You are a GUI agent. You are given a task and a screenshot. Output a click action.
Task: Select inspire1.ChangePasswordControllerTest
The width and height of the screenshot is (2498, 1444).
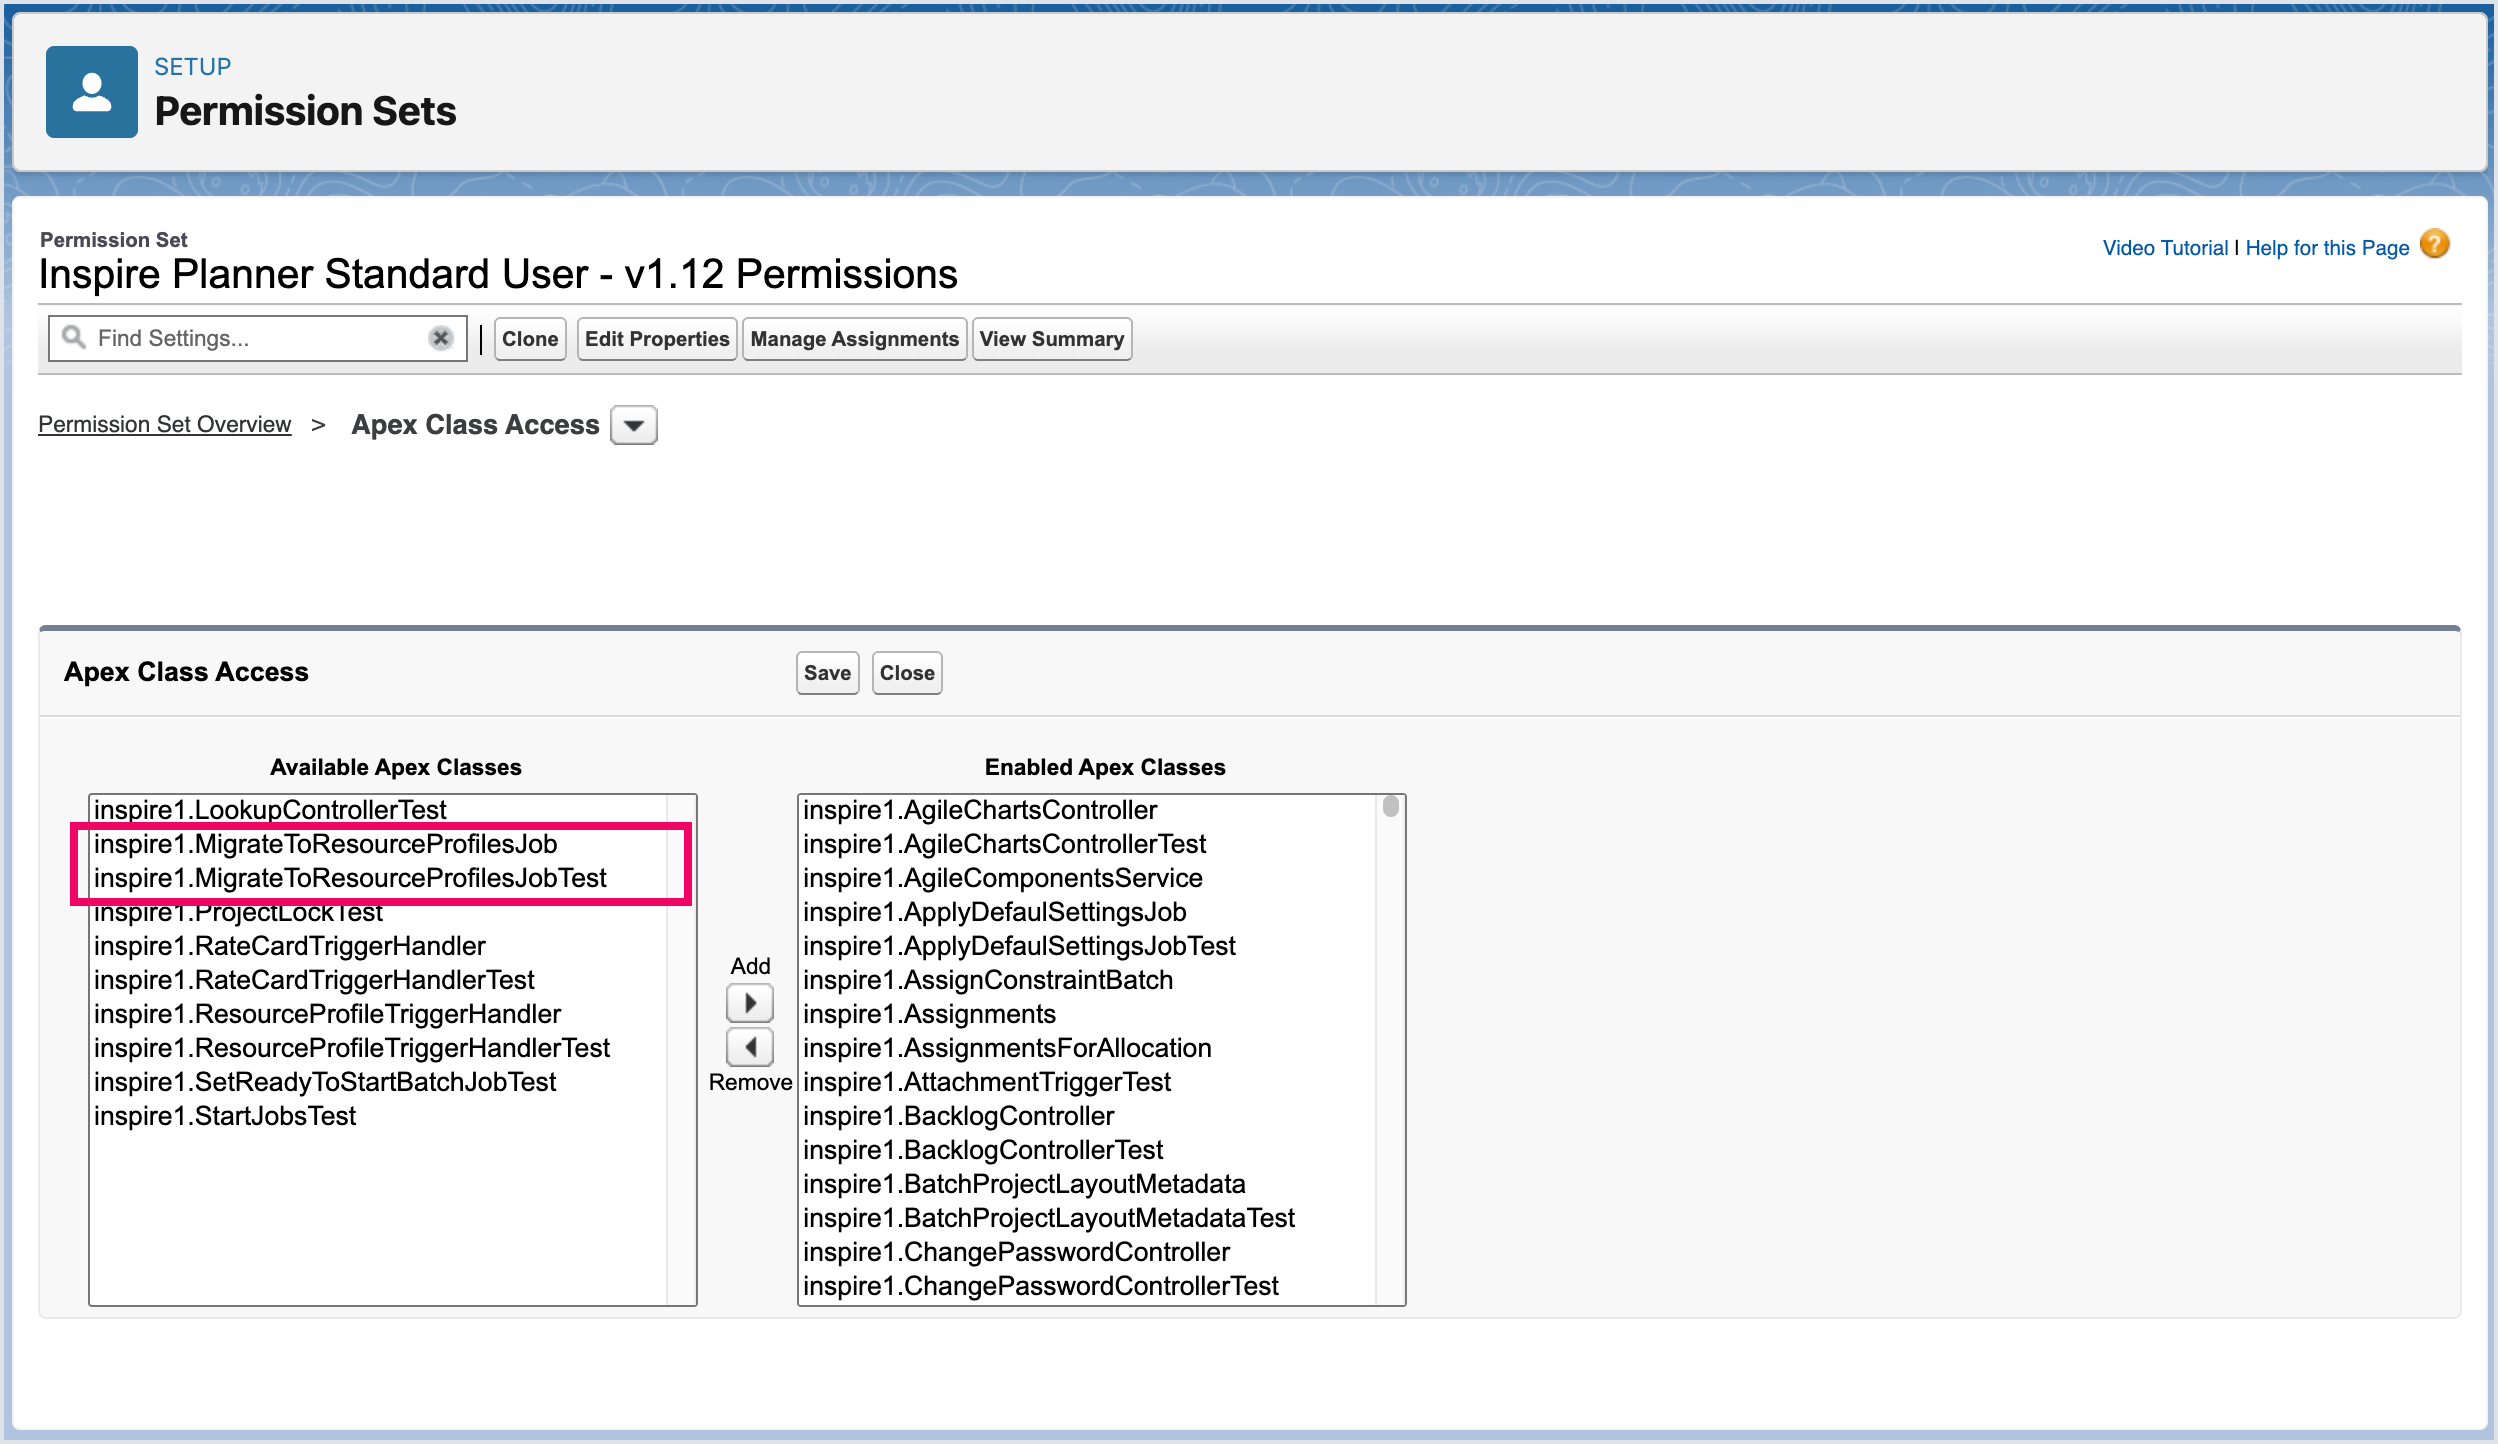click(1088, 1286)
